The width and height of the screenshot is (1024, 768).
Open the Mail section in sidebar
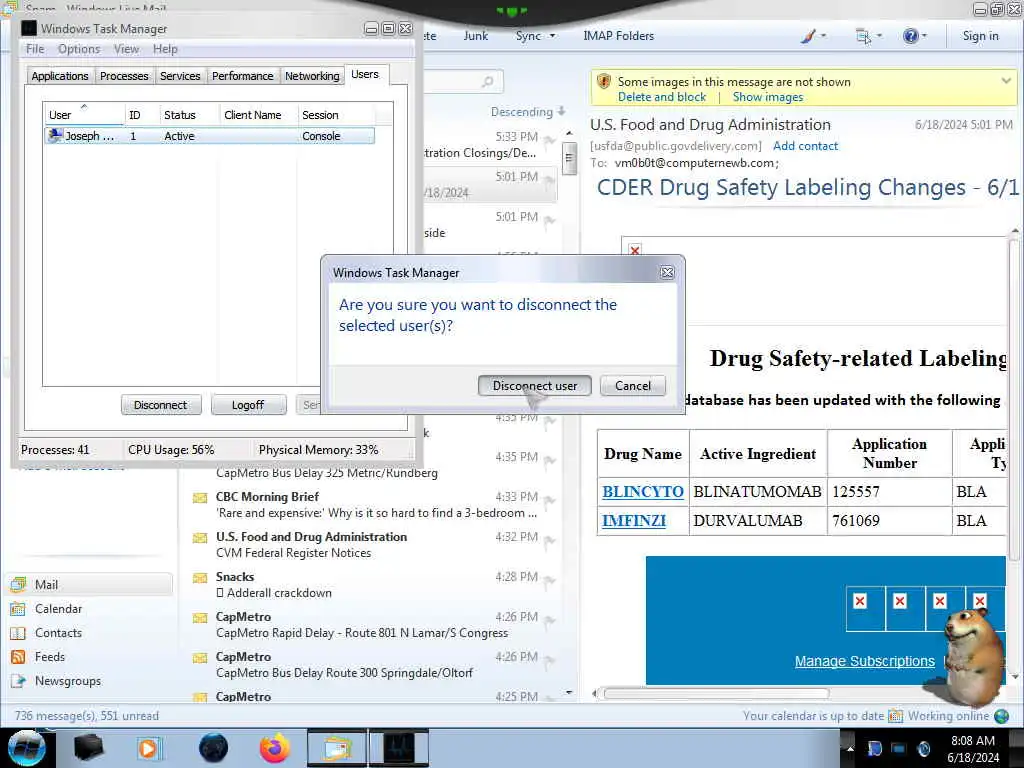(90, 584)
